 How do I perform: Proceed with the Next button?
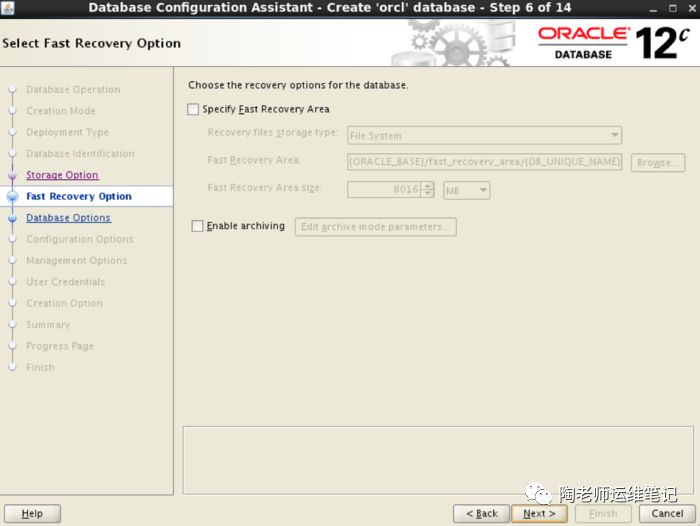point(539,513)
